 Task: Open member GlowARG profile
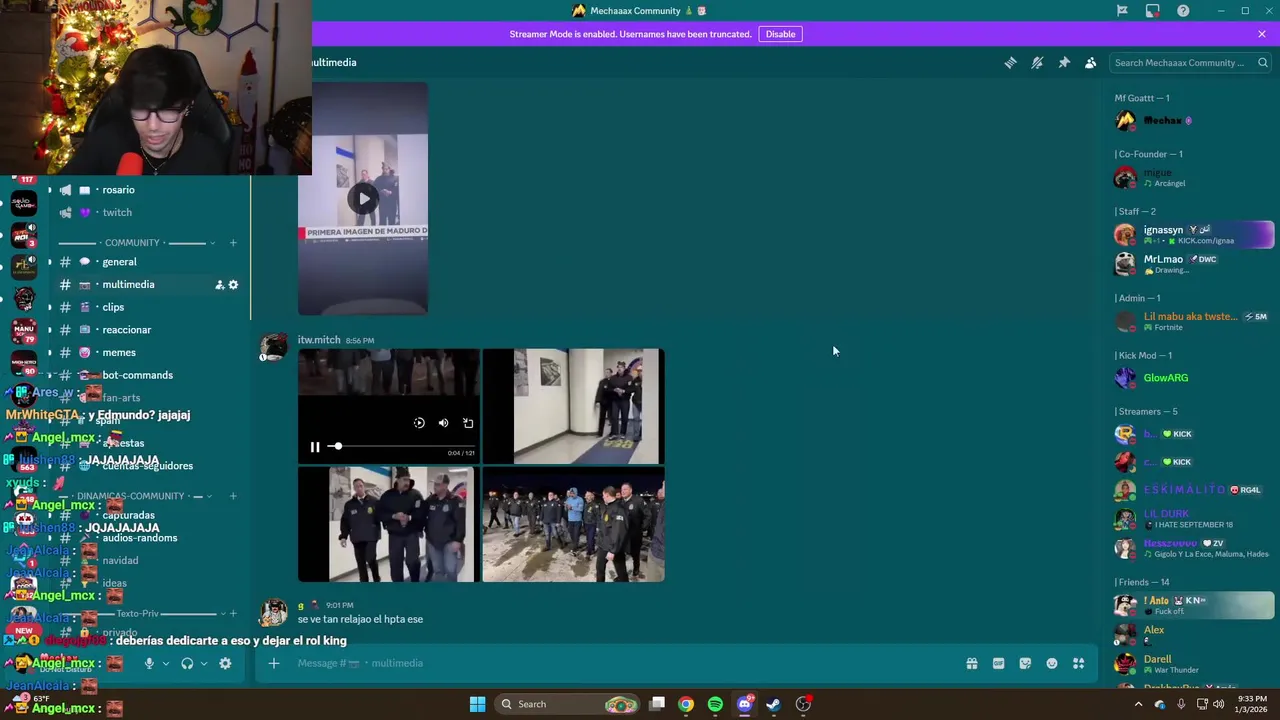(1192, 378)
